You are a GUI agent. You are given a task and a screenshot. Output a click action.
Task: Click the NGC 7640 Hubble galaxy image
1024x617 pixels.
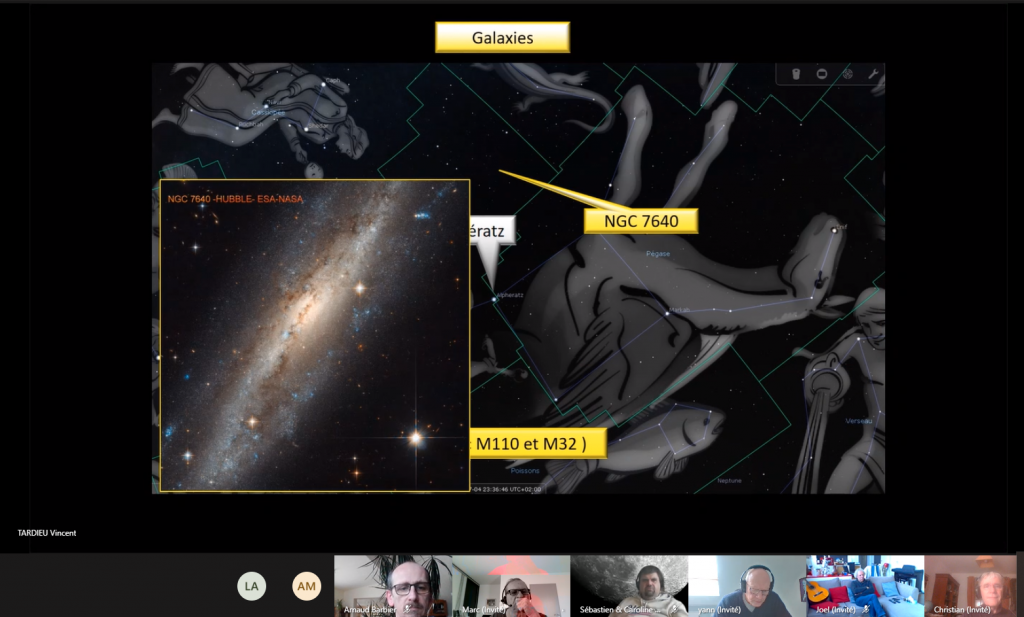[x=315, y=336]
